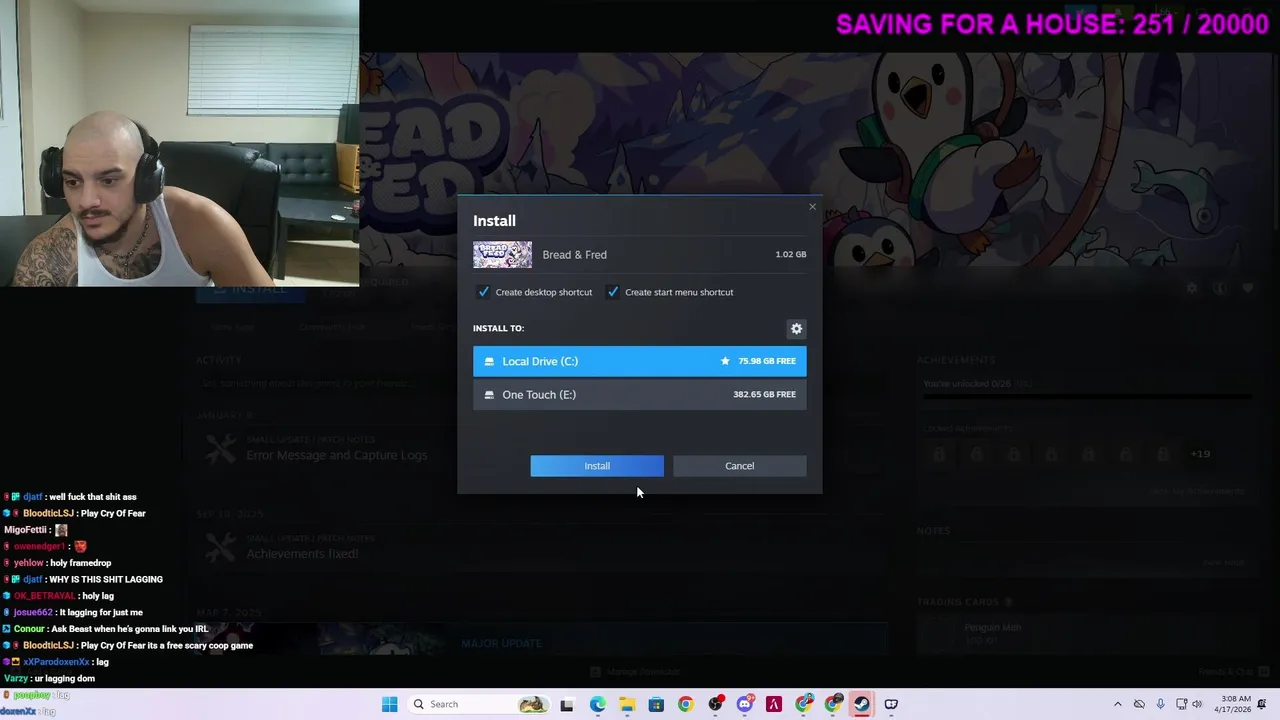Image resolution: width=1280 pixels, height=720 pixels.
Task: Click the Bread & Fred game thumbnail
Action: coord(502,255)
